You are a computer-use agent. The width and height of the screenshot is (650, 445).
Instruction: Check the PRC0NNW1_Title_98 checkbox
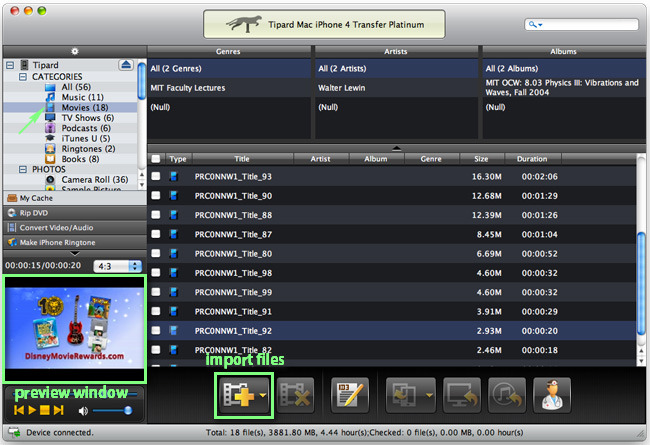(x=156, y=272)
